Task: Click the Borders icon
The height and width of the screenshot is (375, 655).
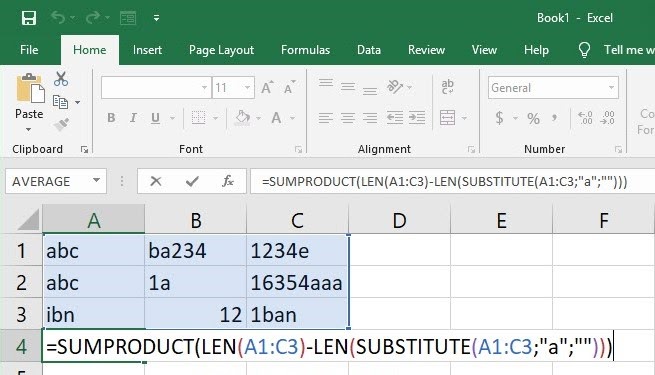Action: (x=198, y=118)
